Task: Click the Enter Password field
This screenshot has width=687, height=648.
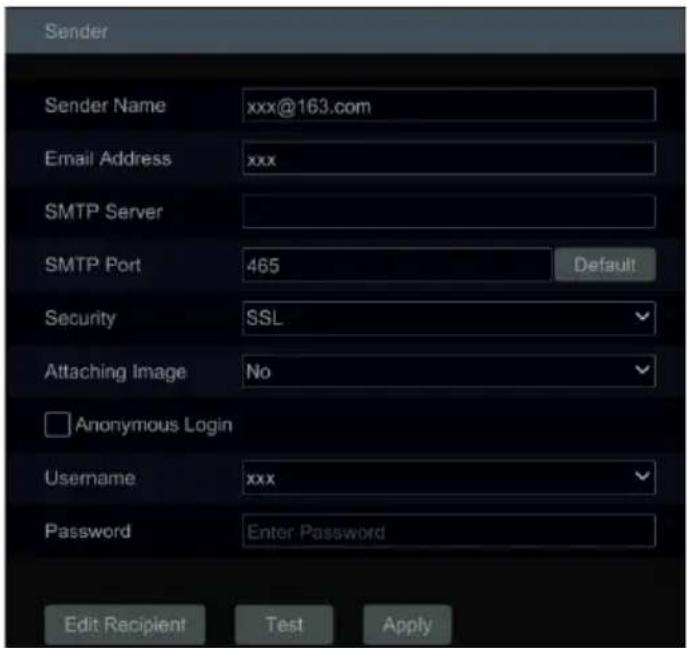Action: (449, 531)
